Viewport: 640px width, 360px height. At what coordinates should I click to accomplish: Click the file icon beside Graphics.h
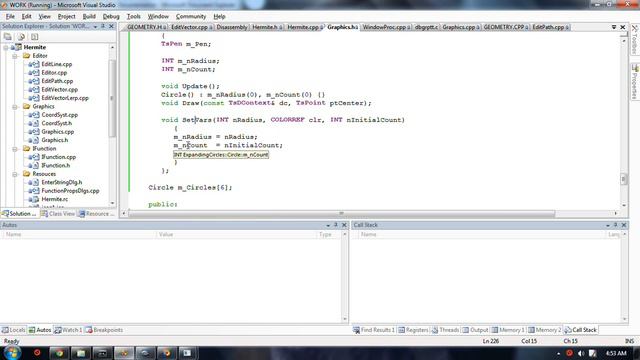coord(34,140)
